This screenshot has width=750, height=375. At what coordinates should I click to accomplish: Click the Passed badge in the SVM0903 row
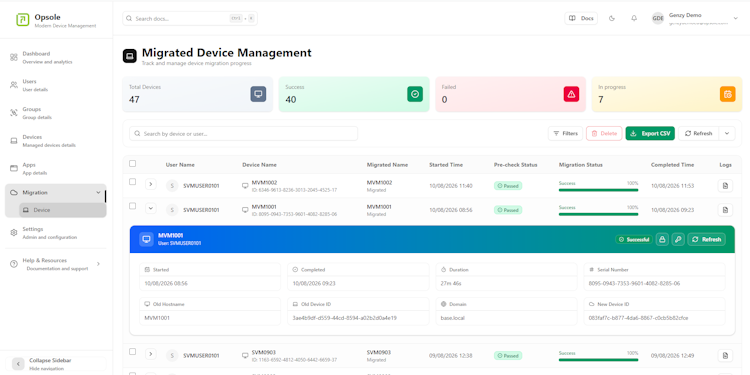[508, 356]
